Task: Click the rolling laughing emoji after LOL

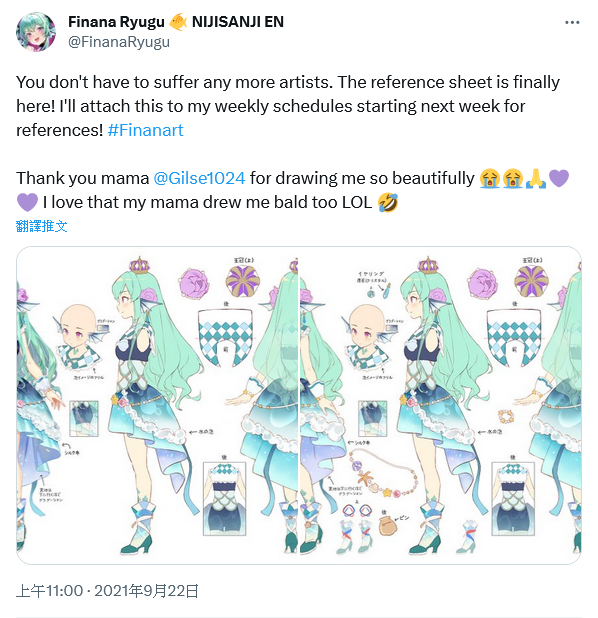Action: point(387,203)
